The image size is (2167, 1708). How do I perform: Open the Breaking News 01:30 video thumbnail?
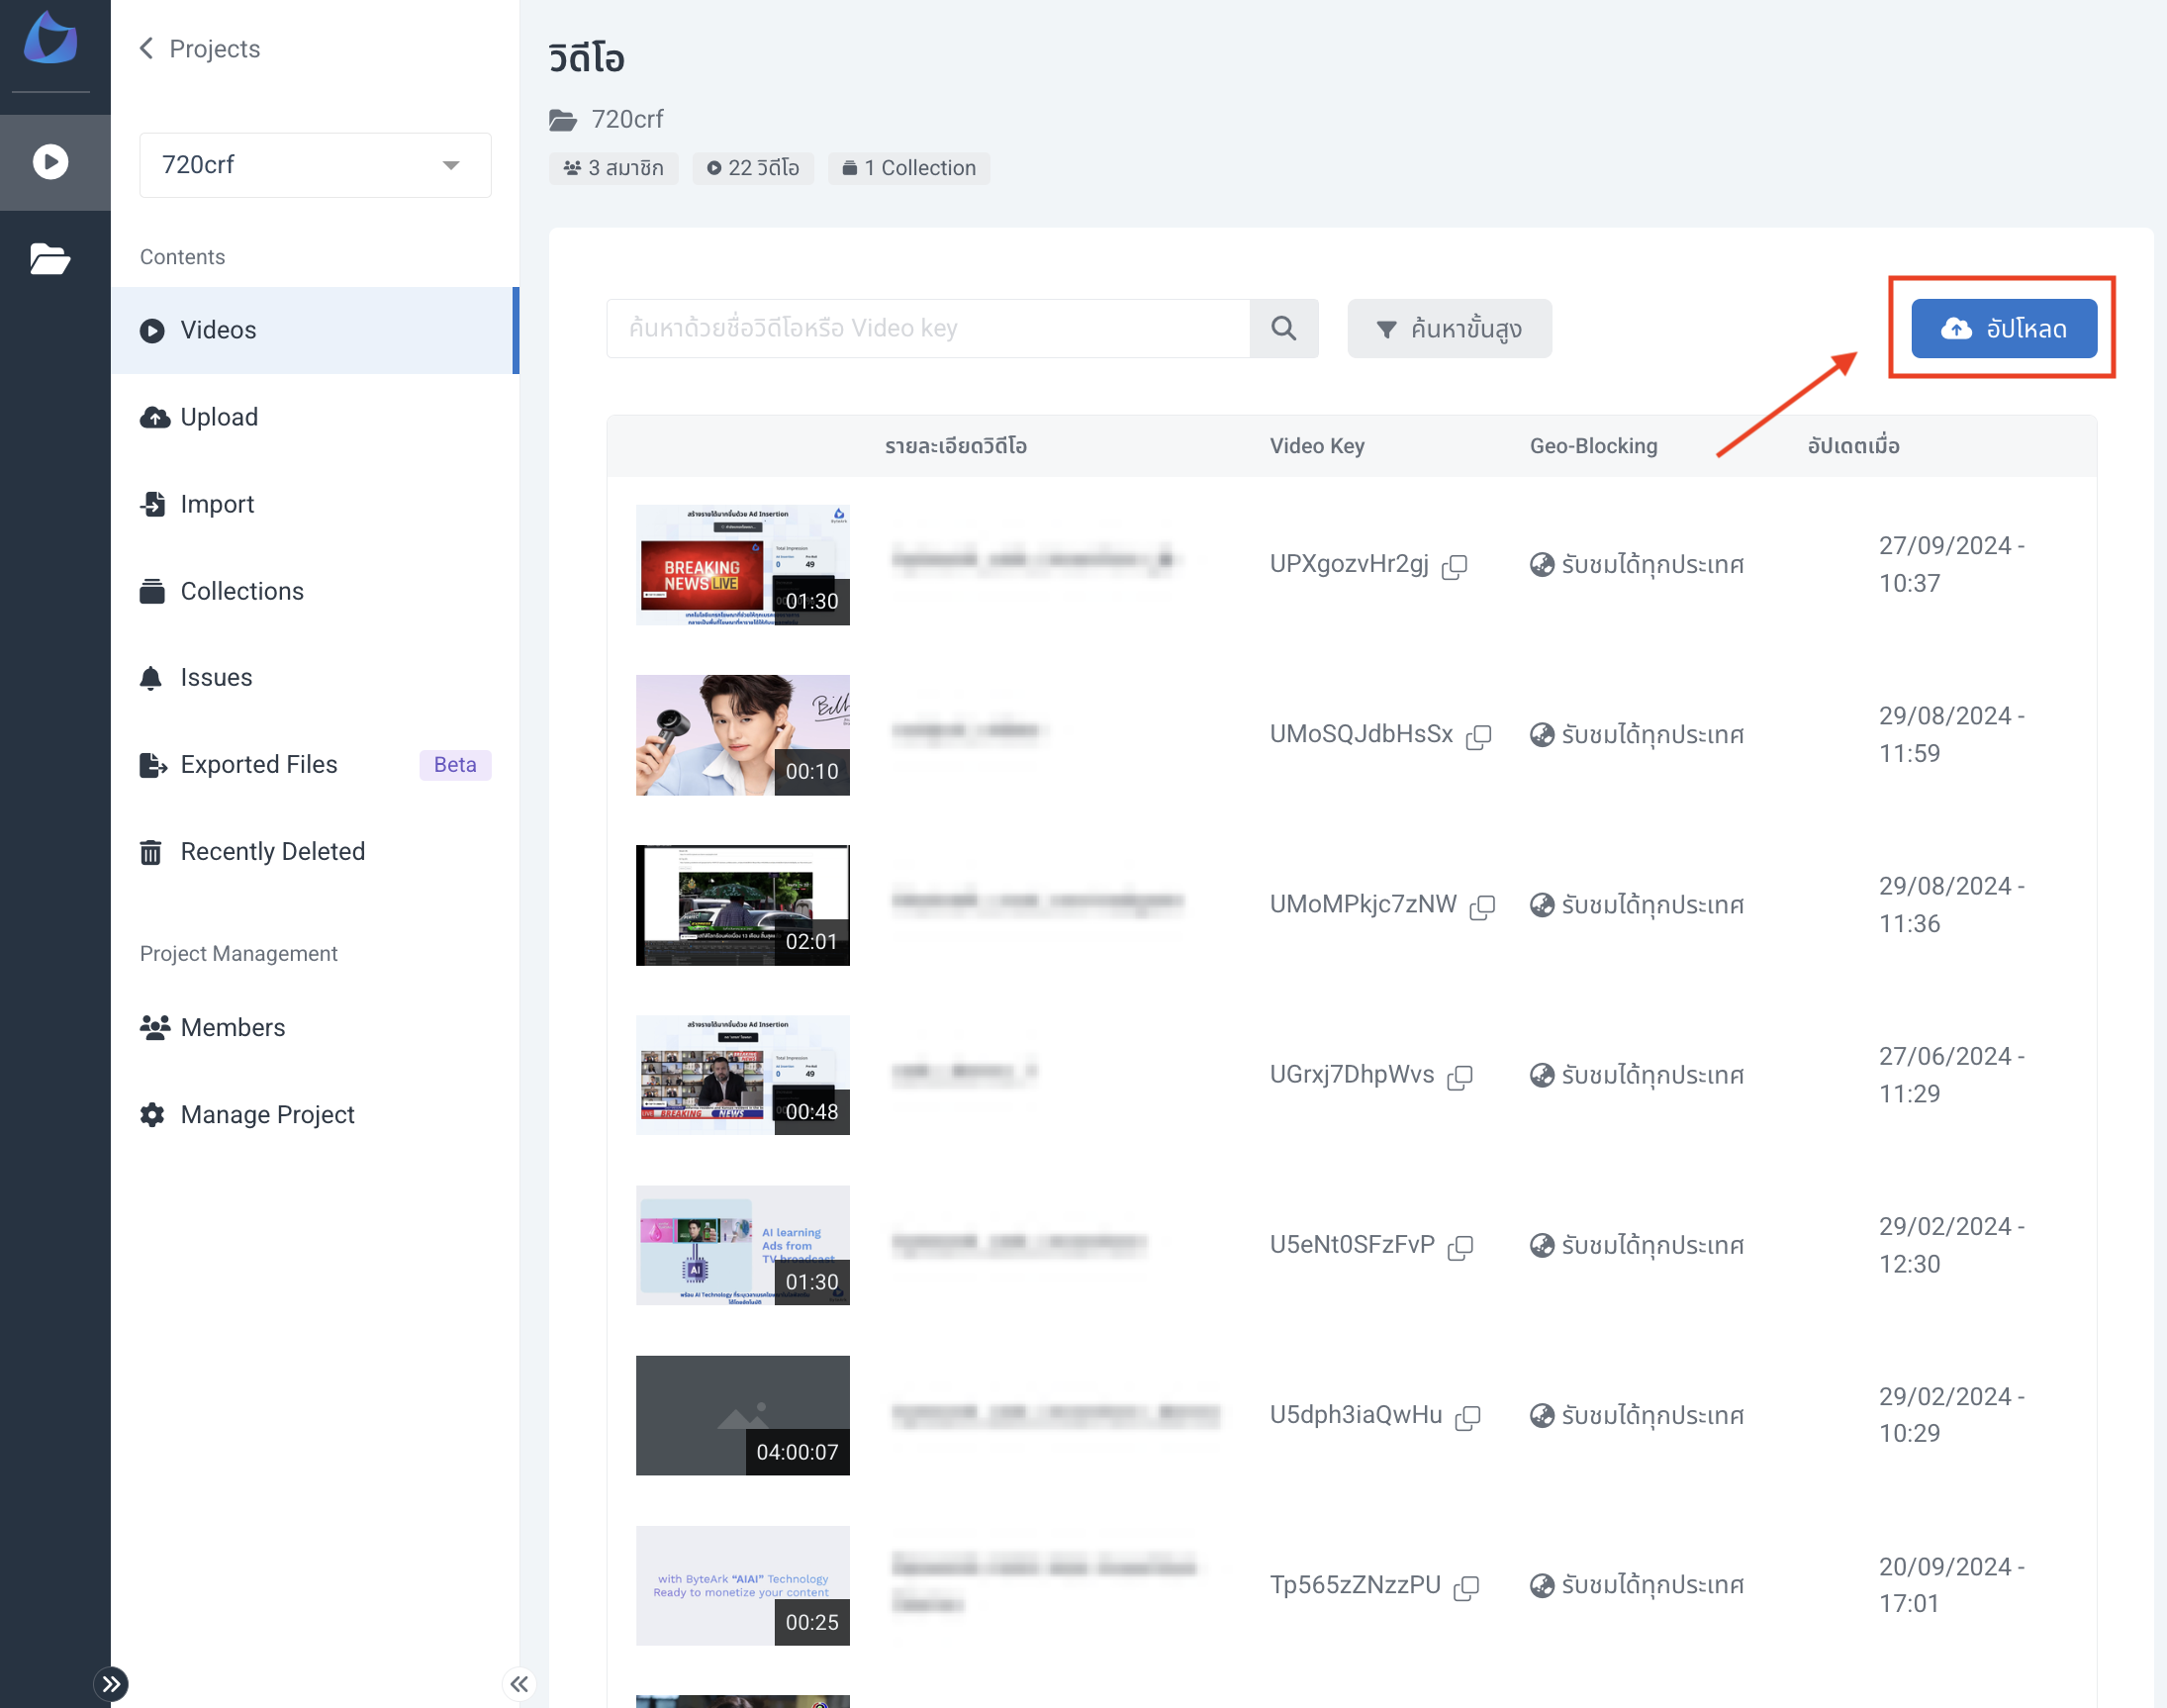742,565
